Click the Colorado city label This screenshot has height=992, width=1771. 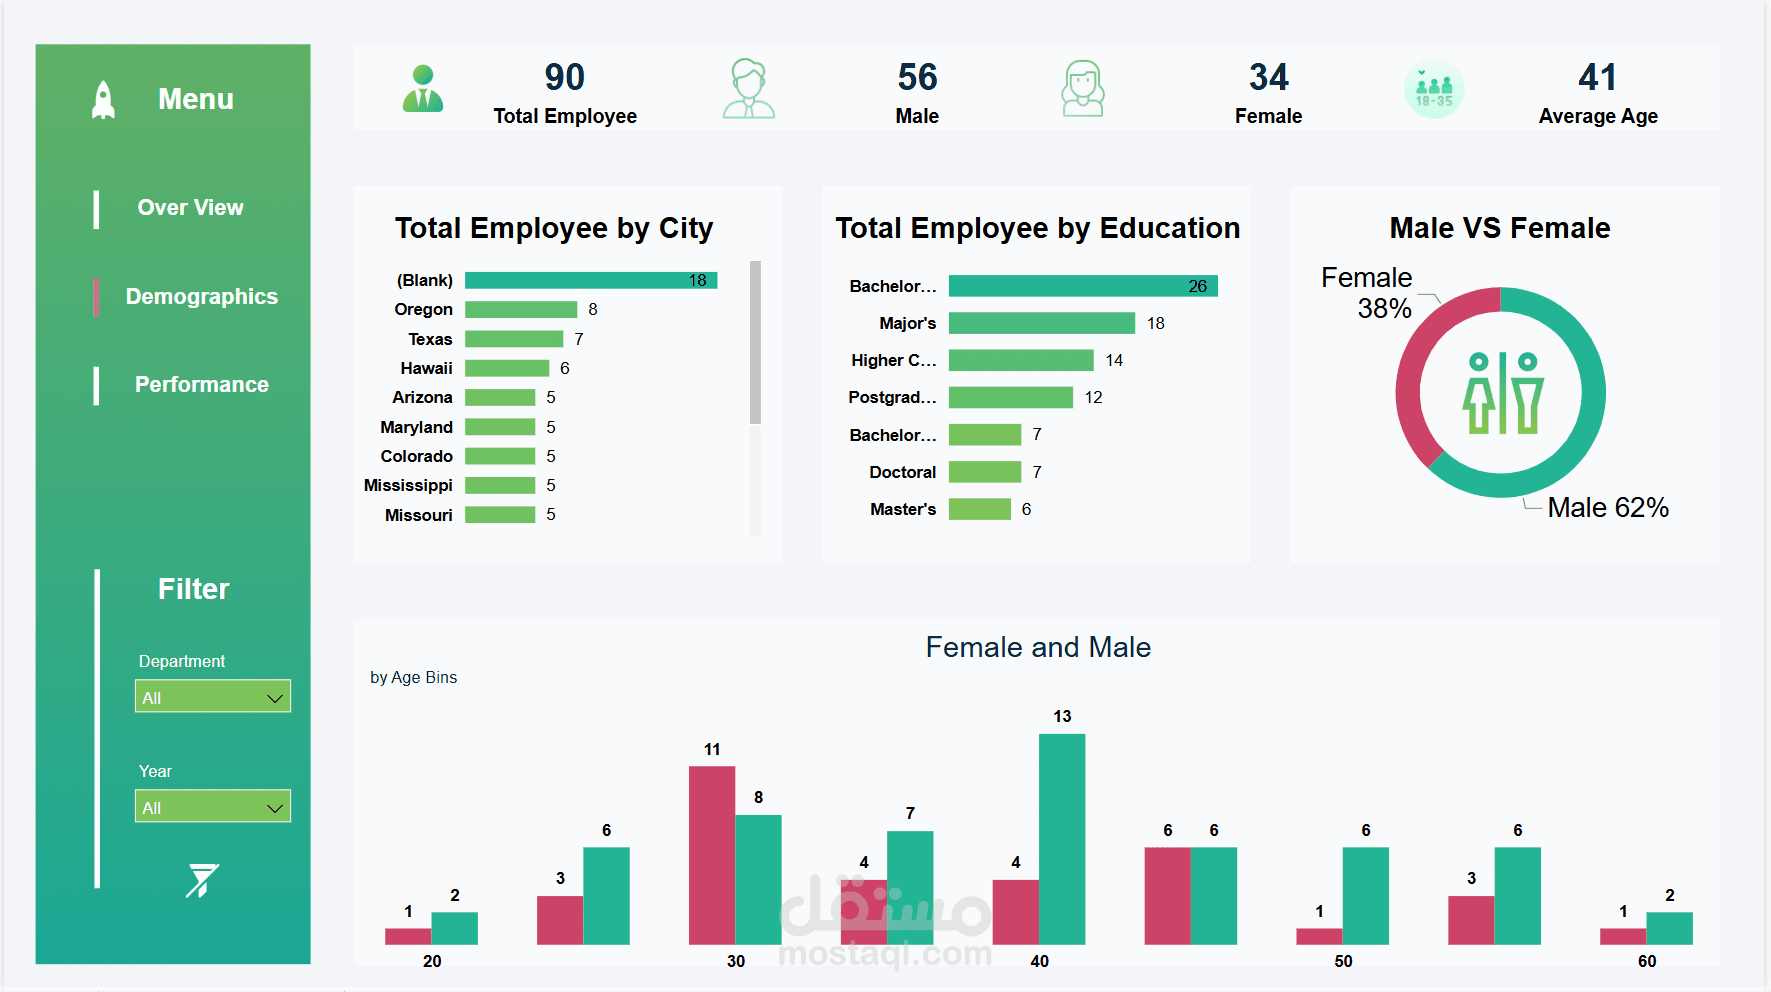tap(416, 456)
